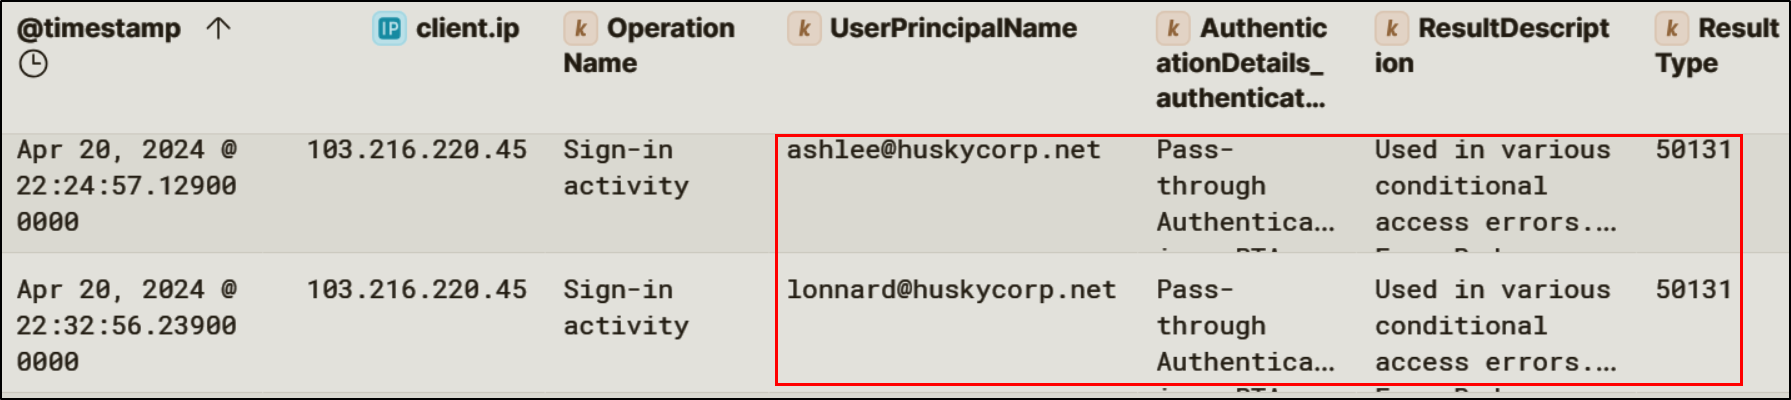Select the UserPrincipalName column header
1791x400 pixels.
point(953,29)
